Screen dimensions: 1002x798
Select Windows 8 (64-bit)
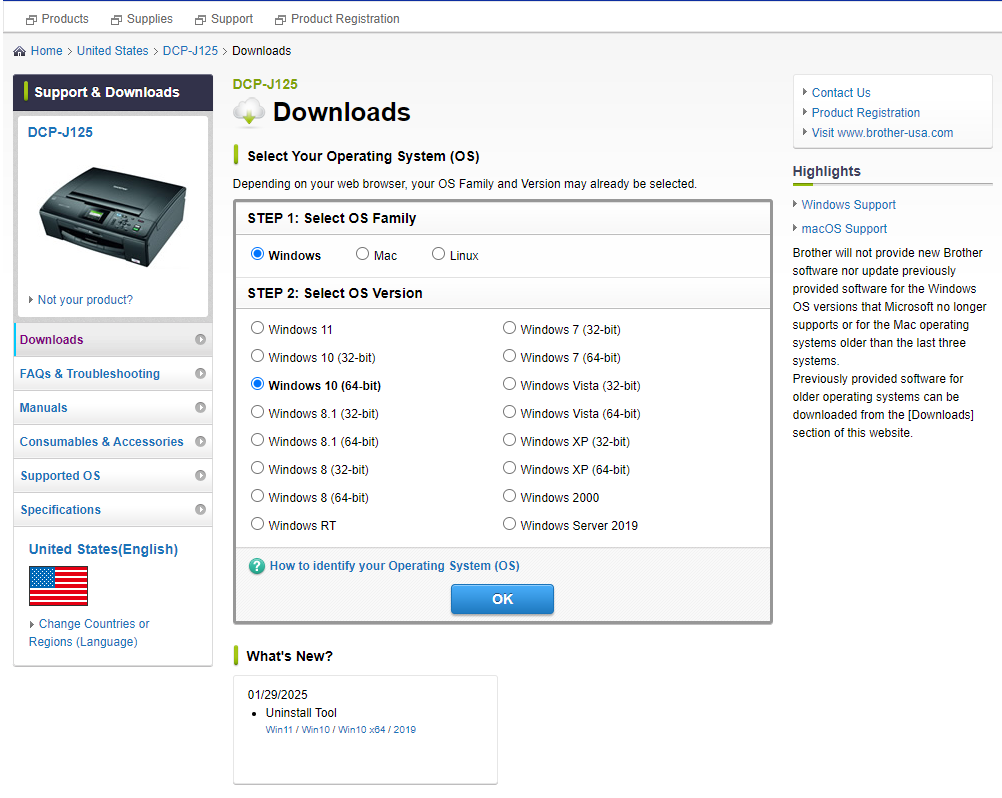pos(257,496)
